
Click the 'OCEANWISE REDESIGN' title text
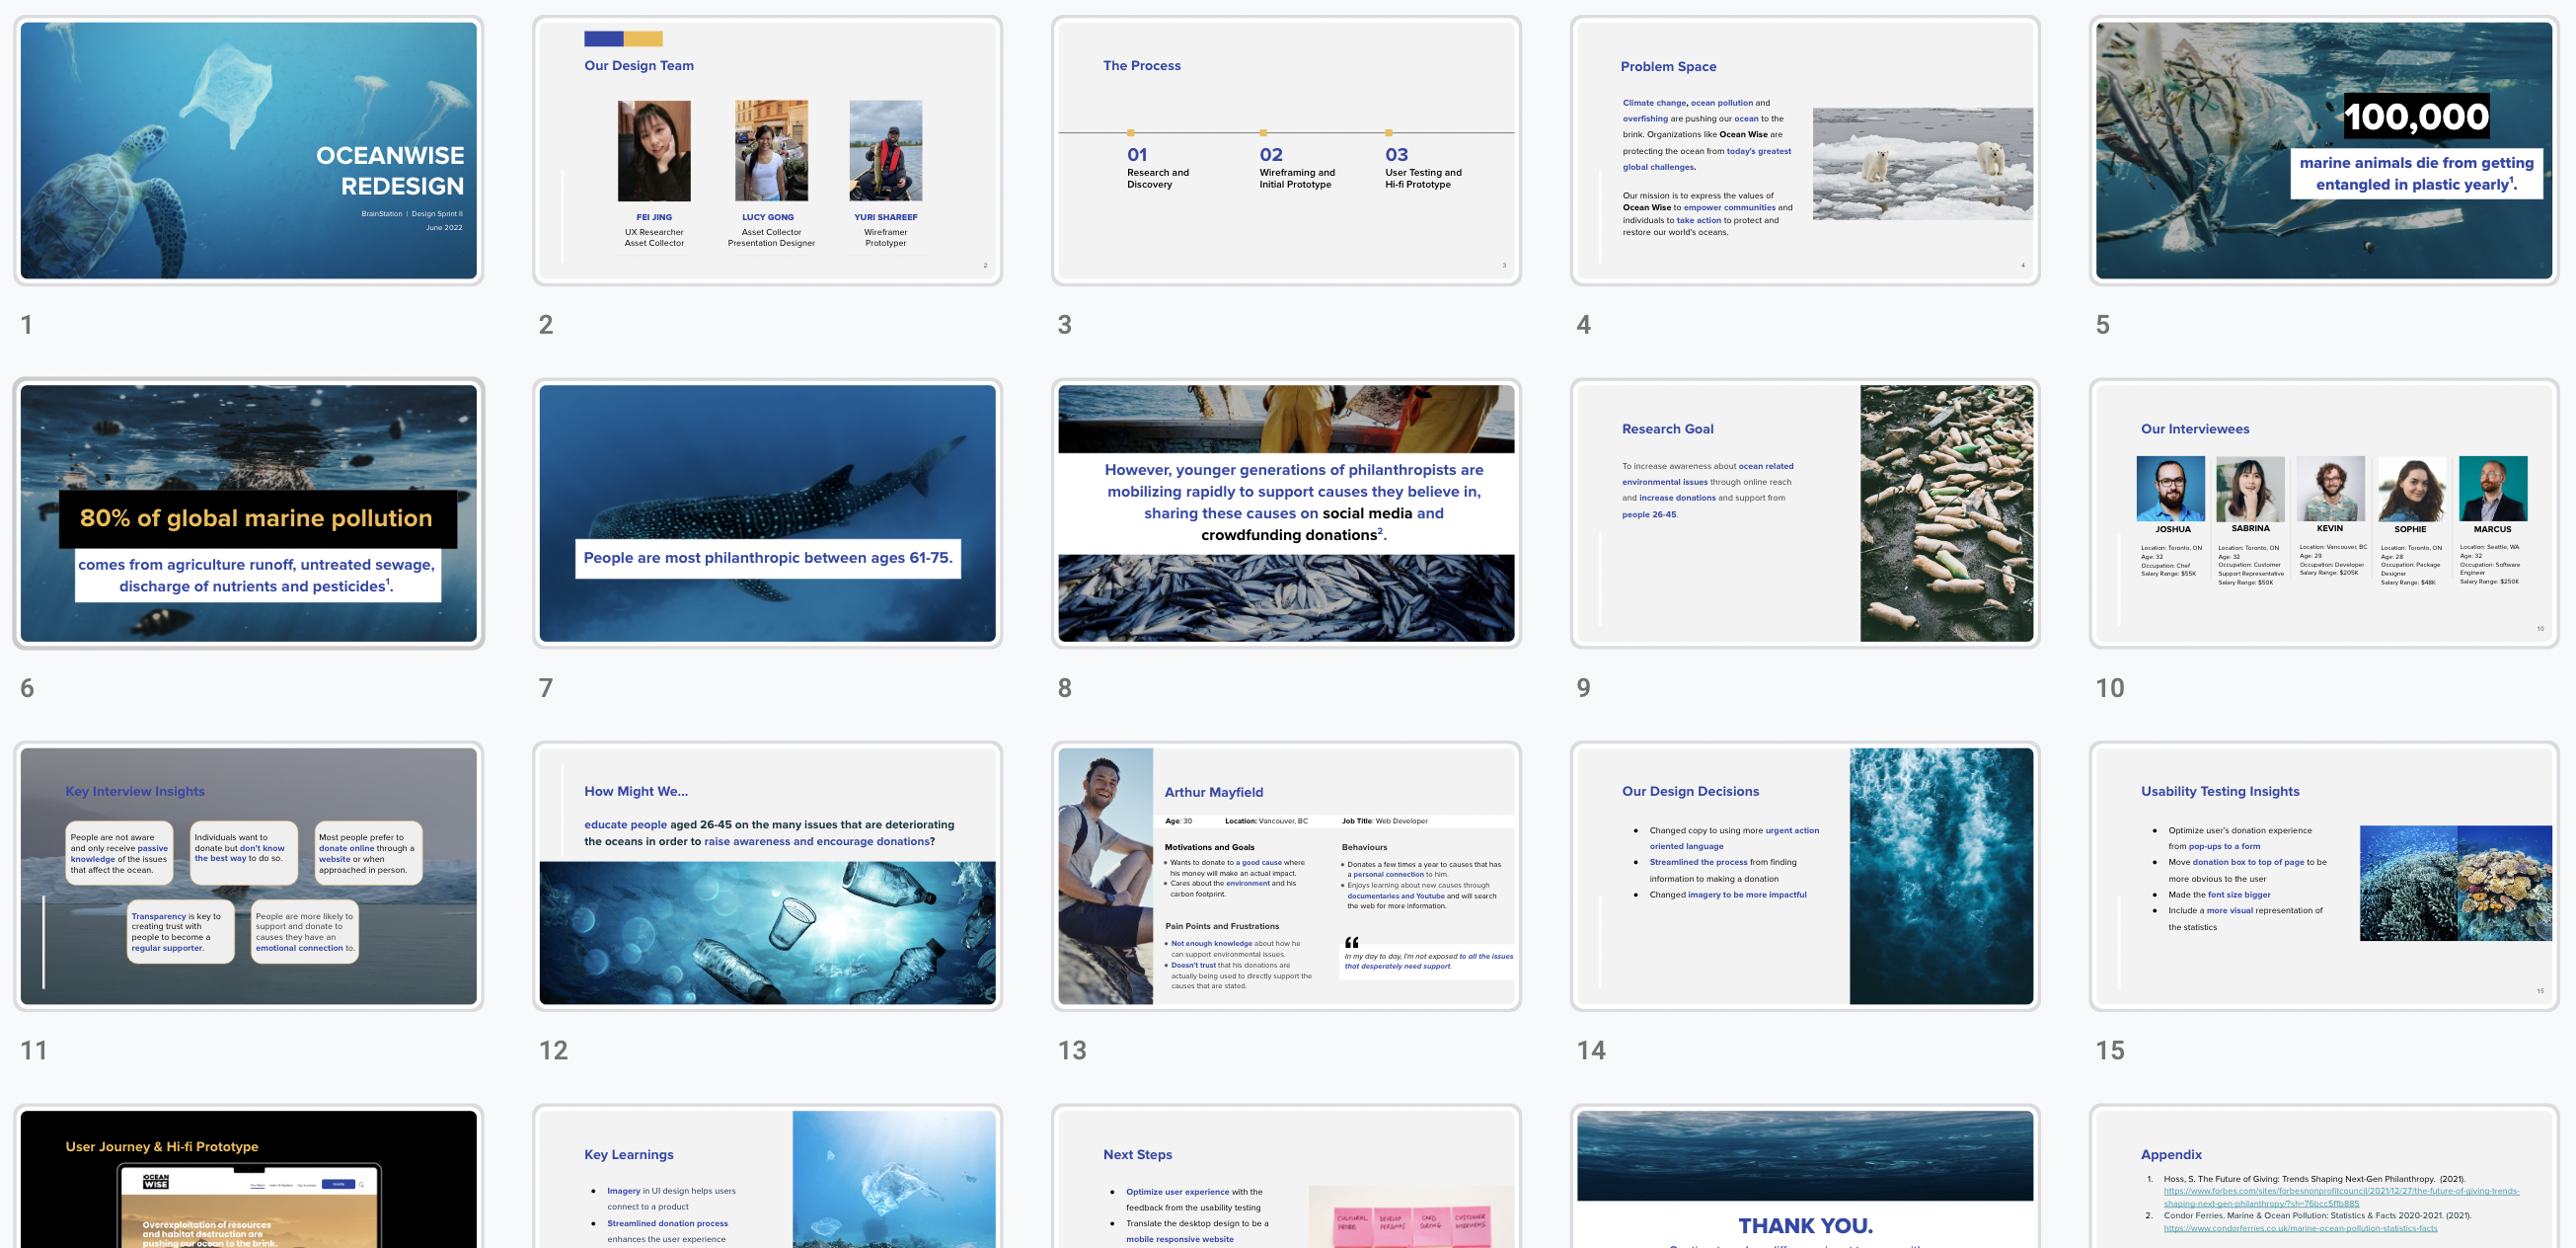click(390, 170)
